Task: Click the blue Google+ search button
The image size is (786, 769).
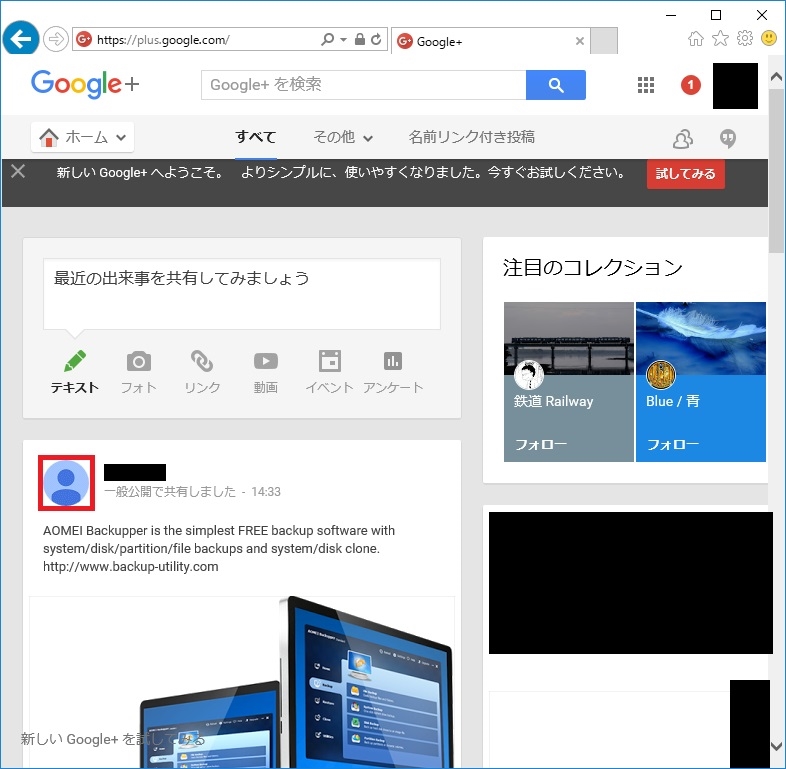Action: [555, 85]
